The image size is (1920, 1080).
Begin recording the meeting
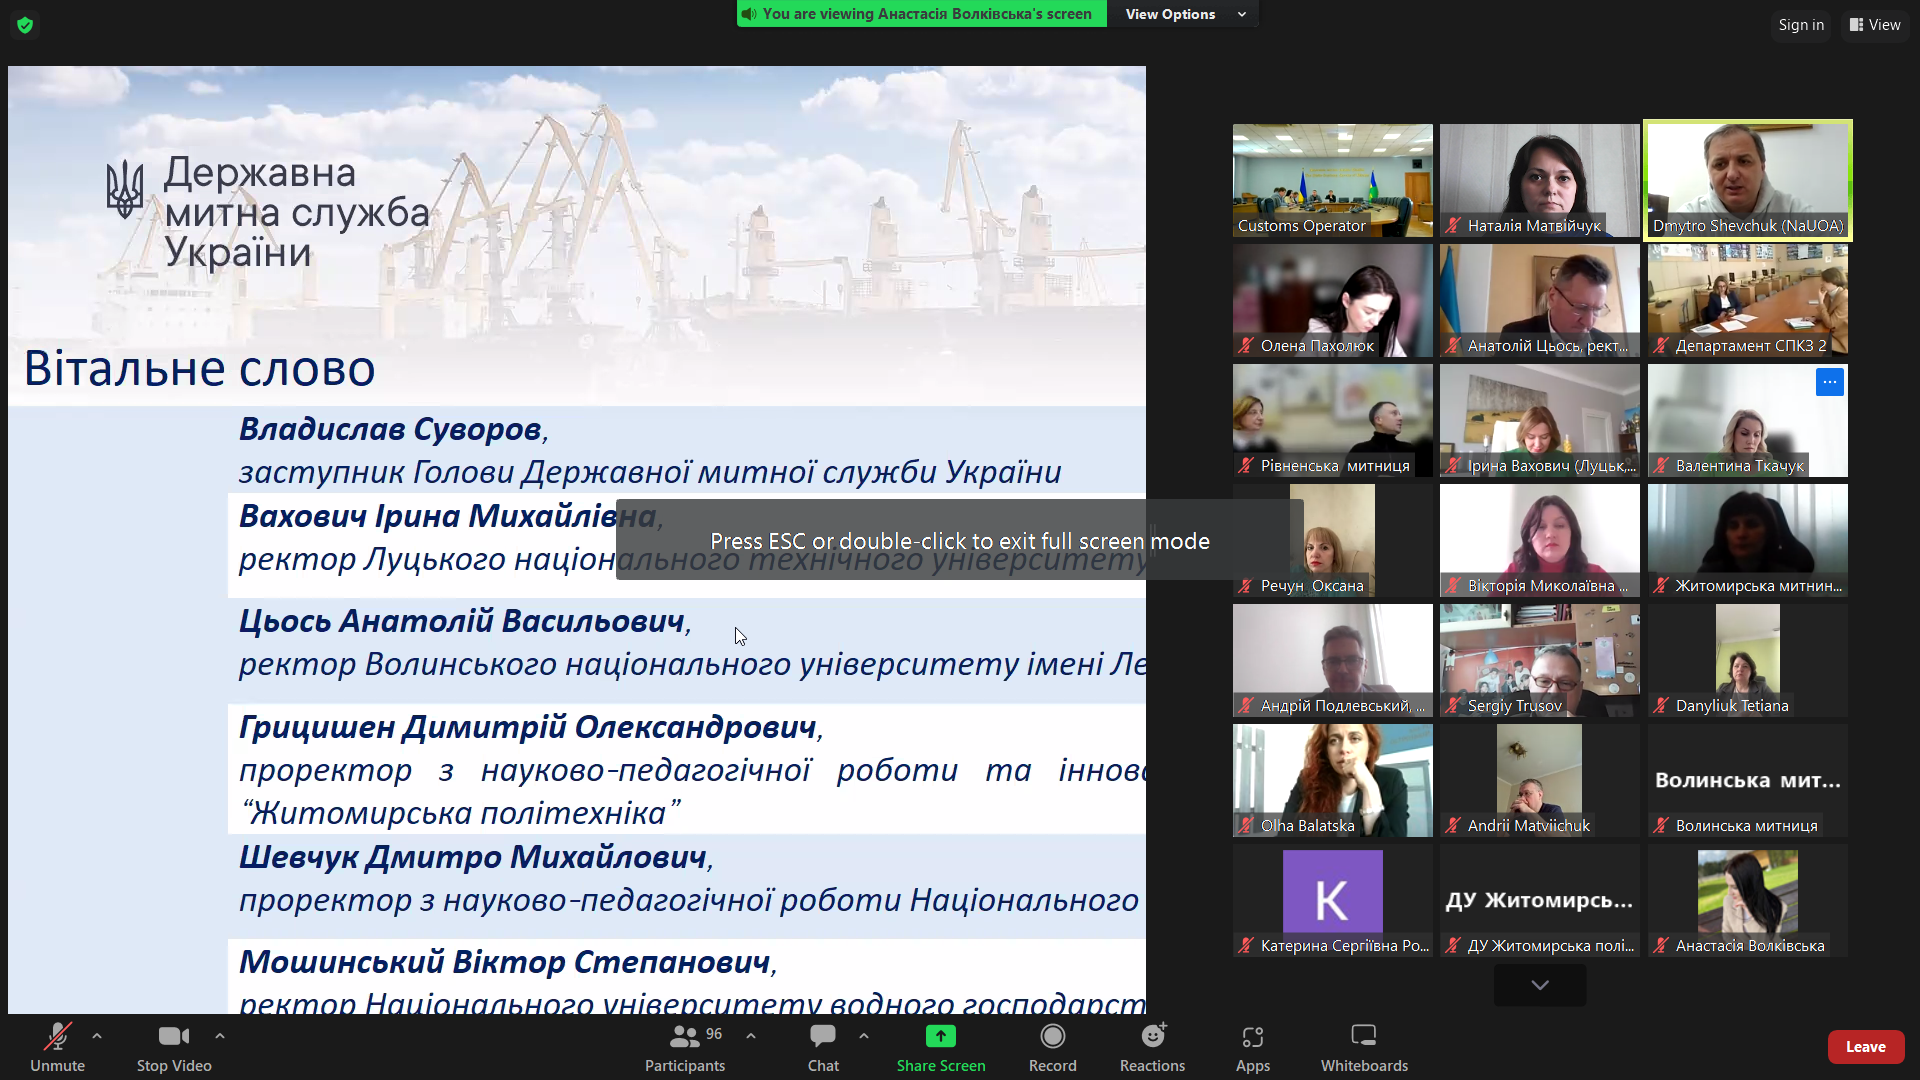click(1052, 1046)
